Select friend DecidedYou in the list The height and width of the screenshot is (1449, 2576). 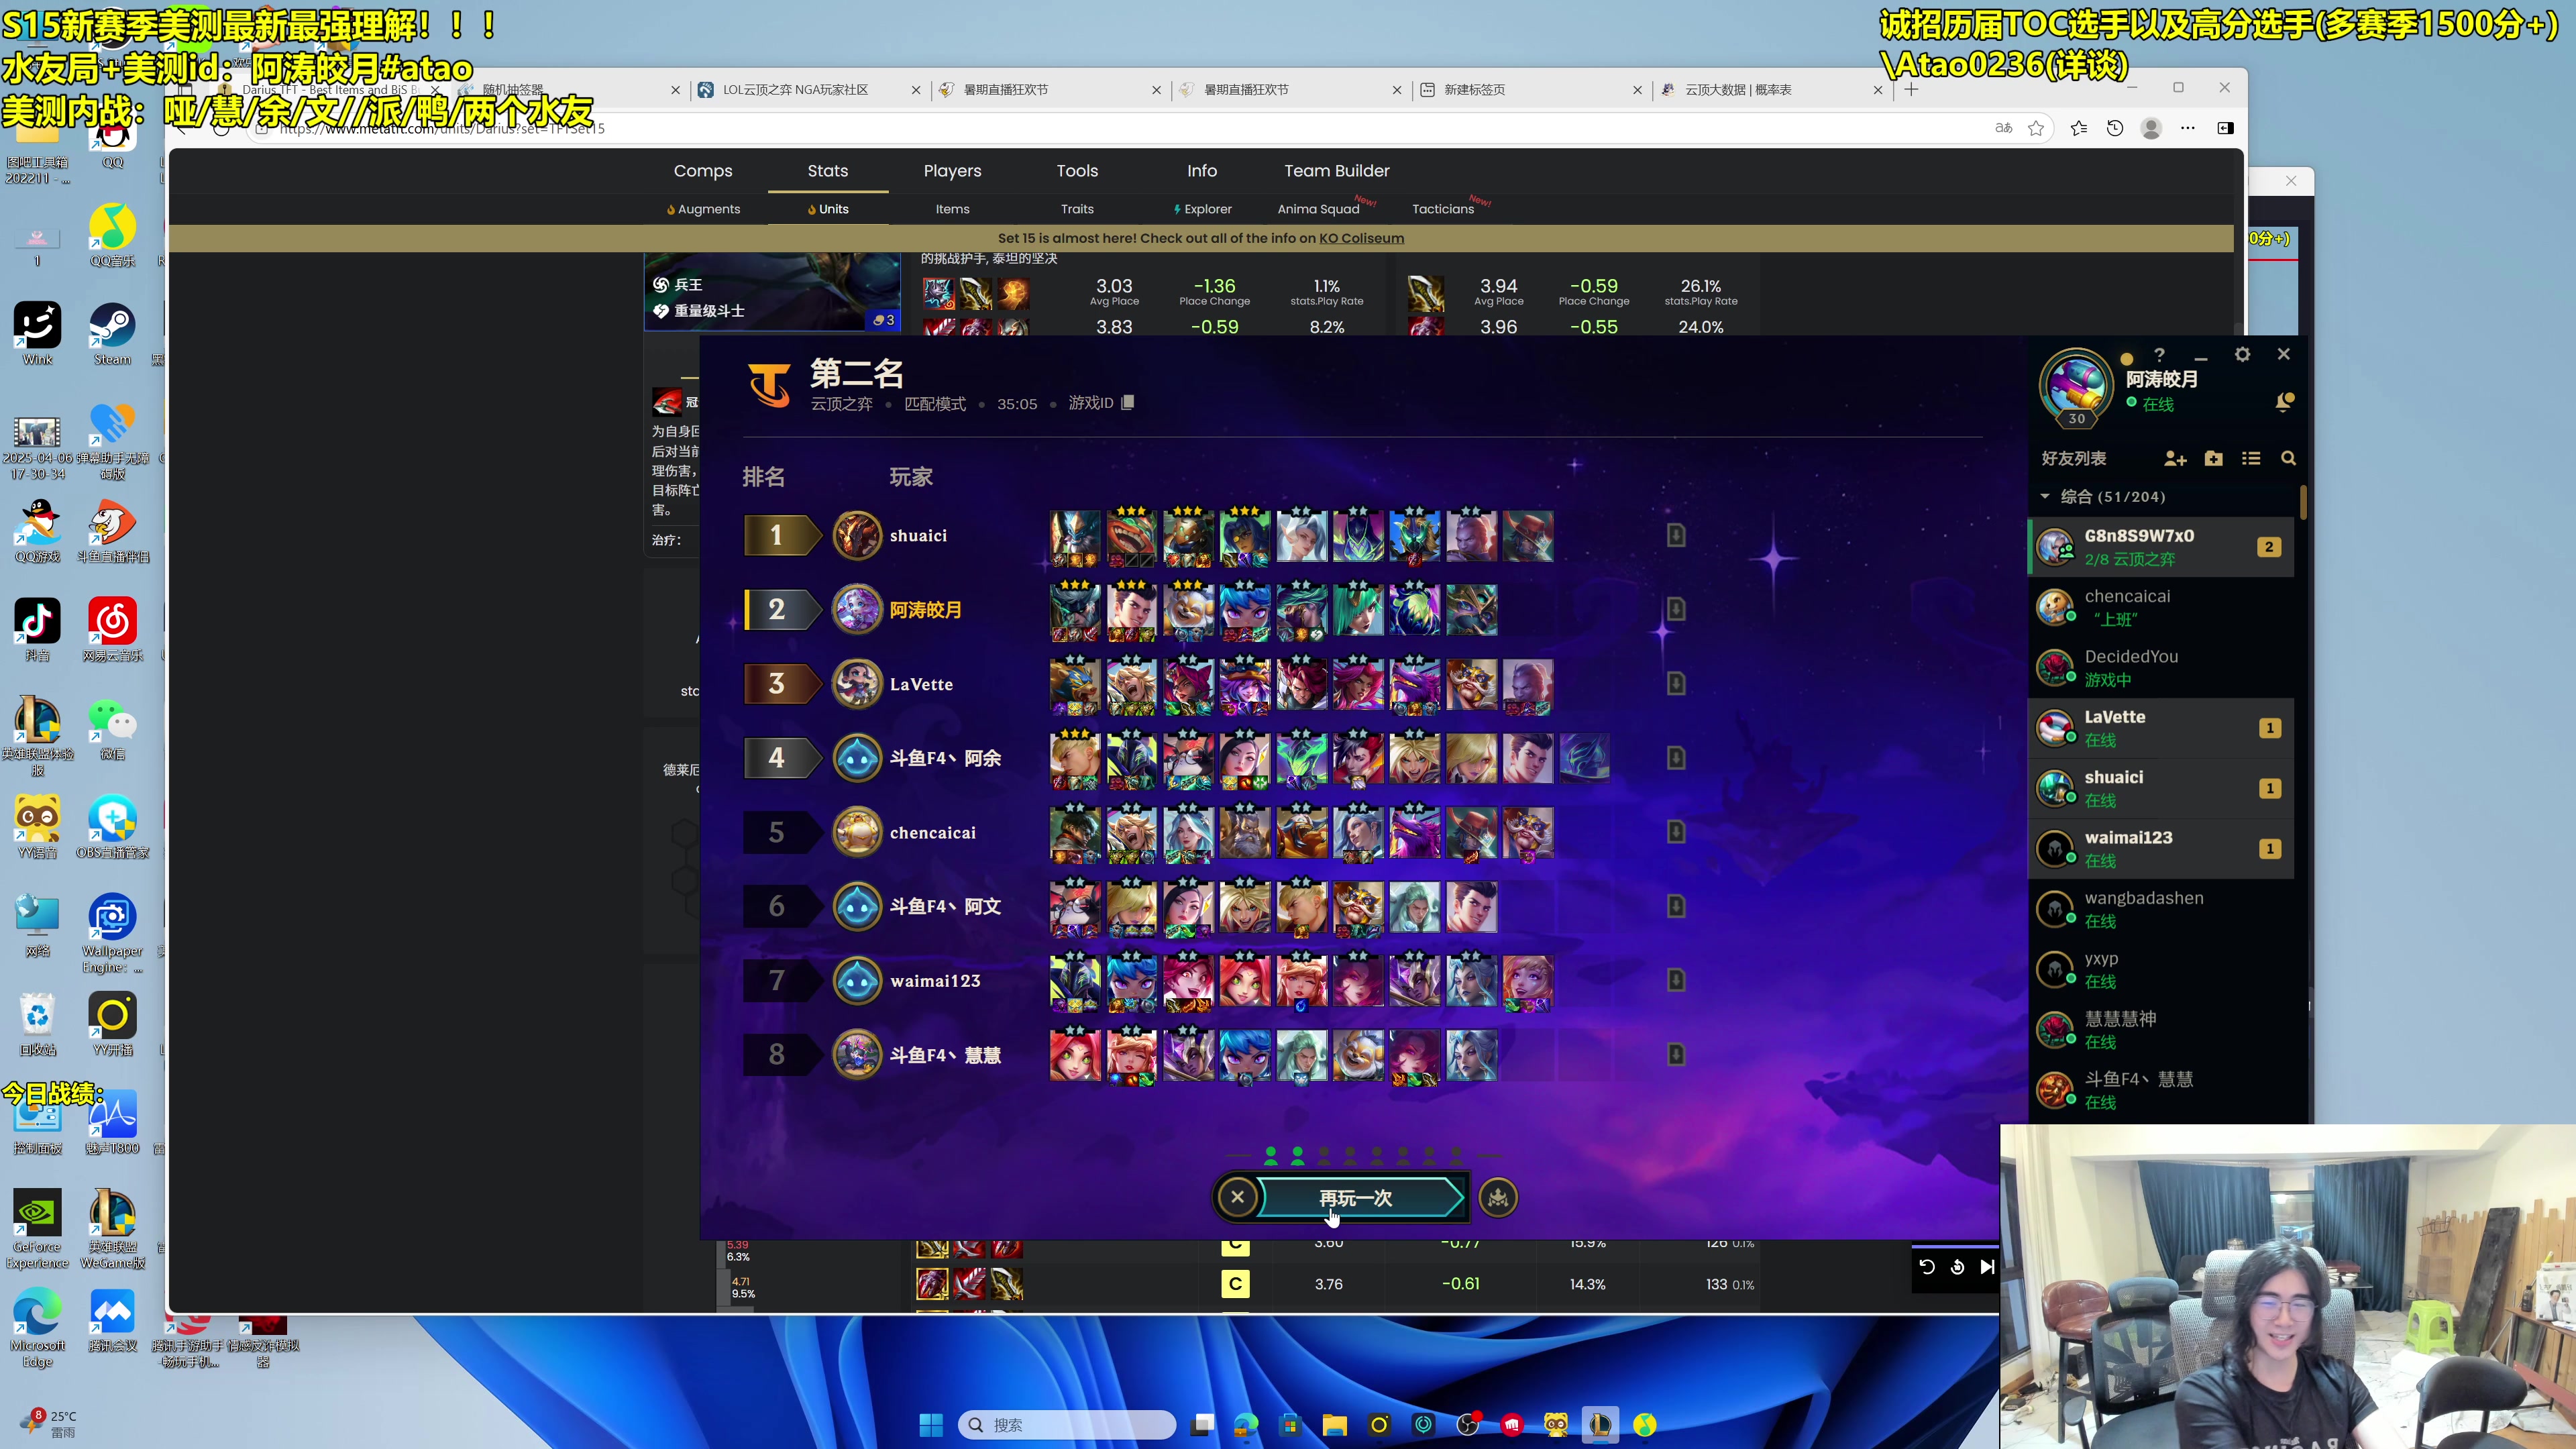click(x=2160, y=667)
